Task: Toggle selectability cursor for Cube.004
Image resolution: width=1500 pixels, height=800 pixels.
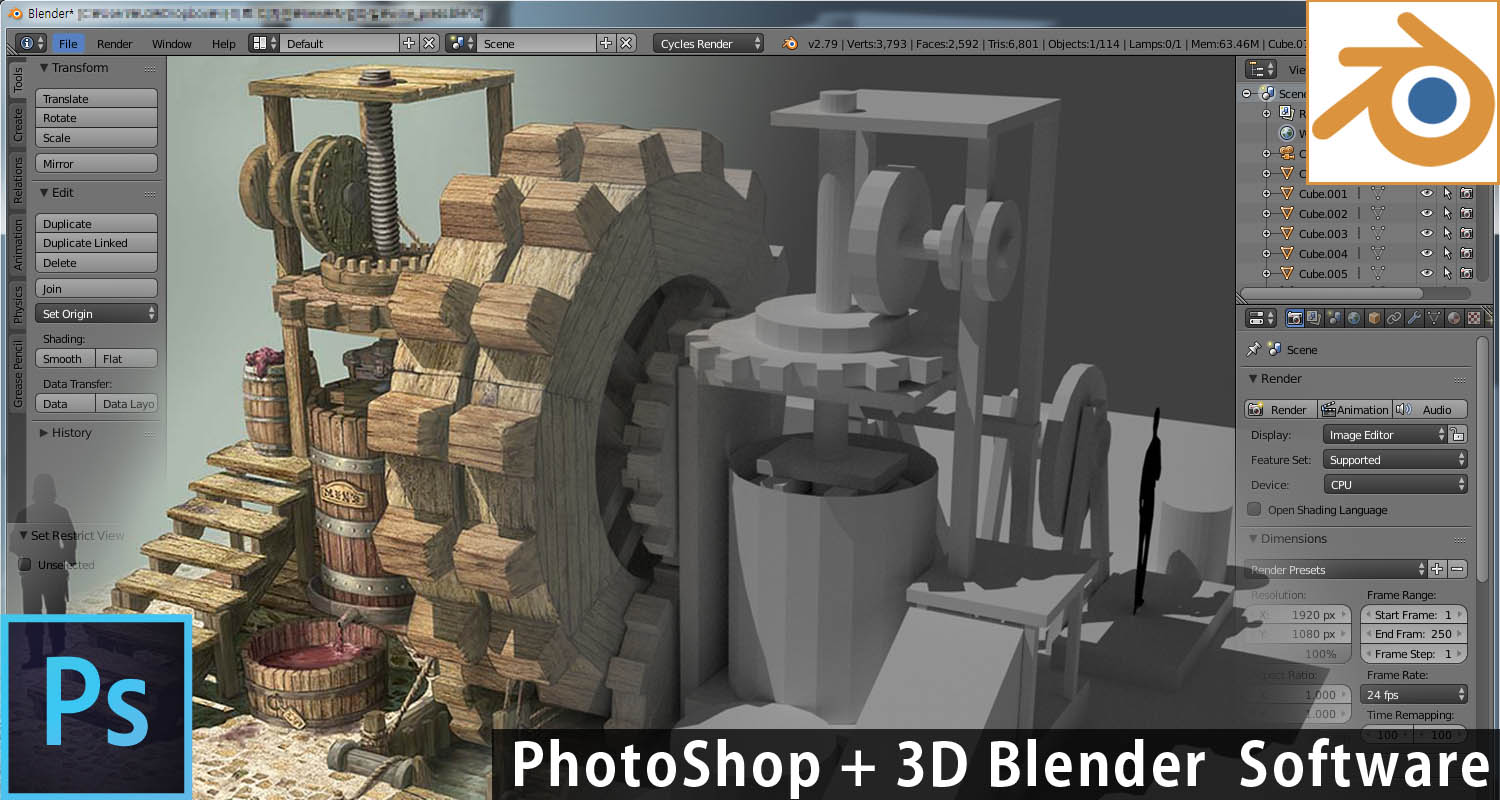Action: 1447,254
